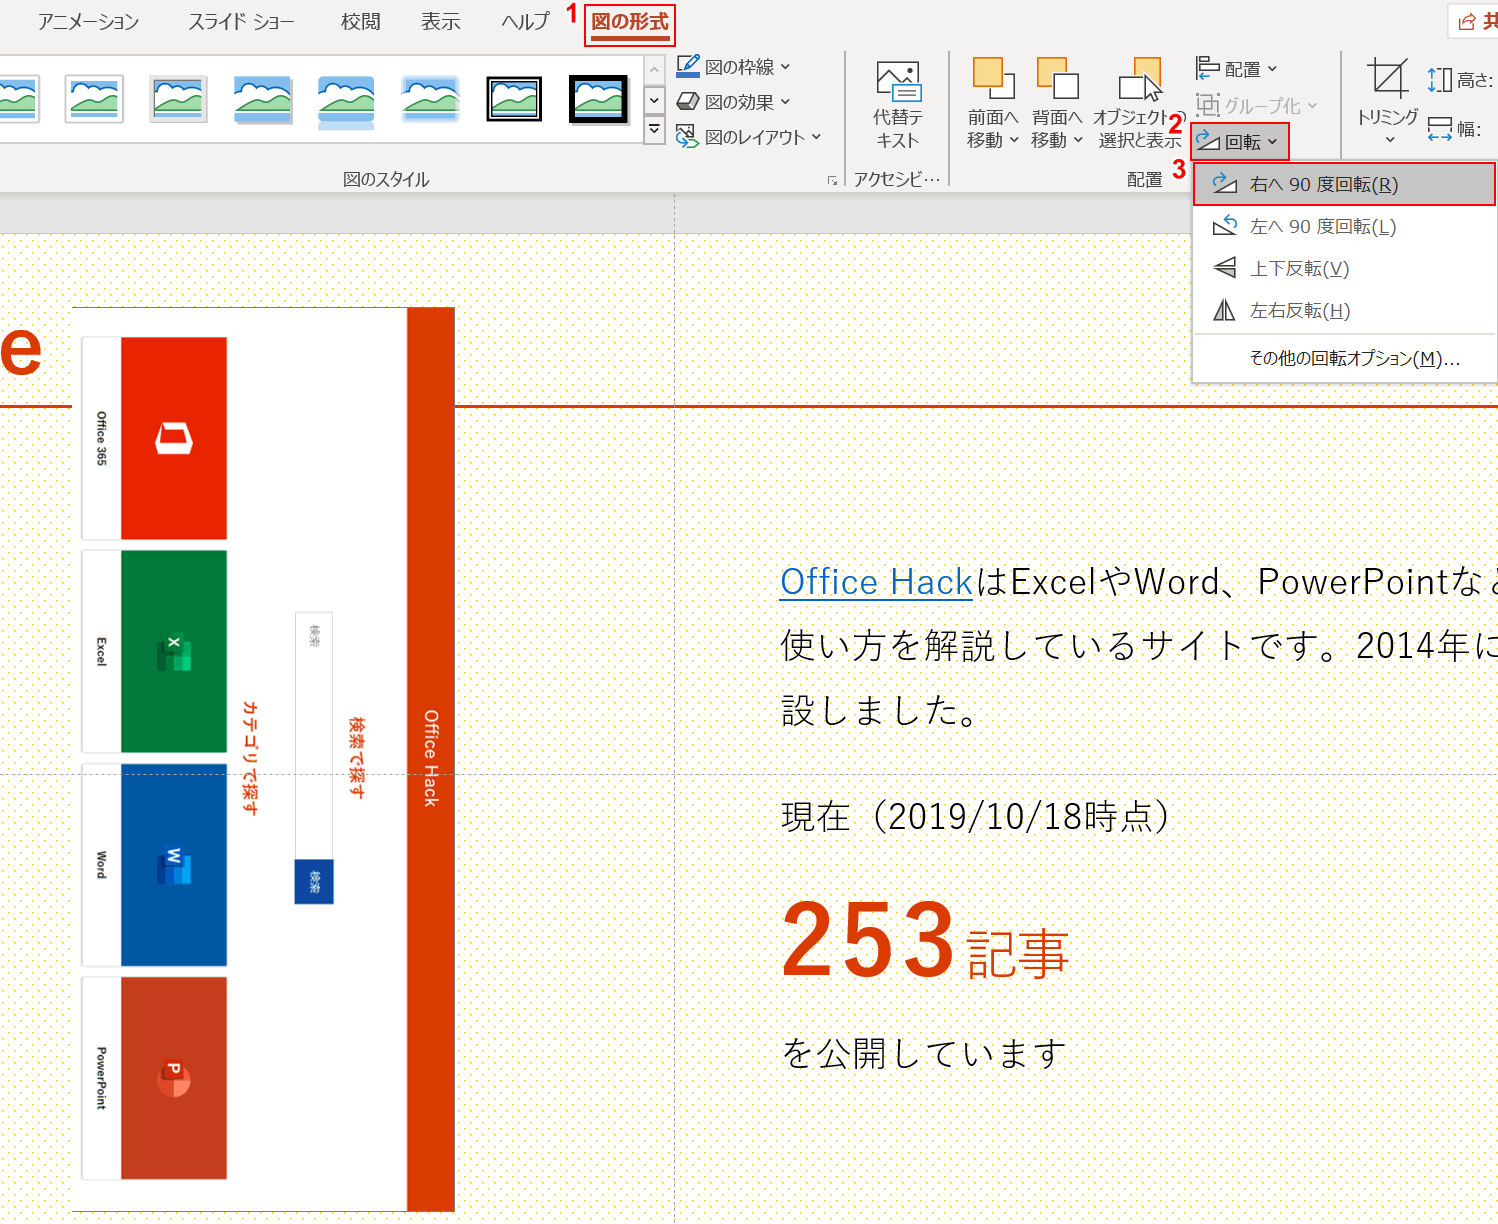Click the 高さ height field icon

[1439, 80]
